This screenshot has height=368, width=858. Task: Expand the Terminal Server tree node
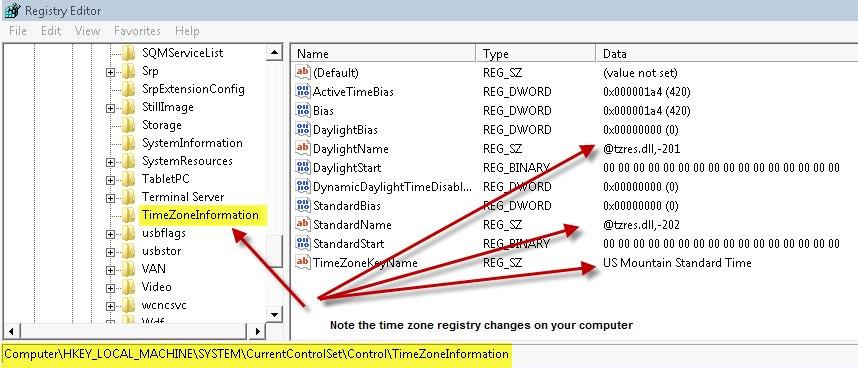pos(111,198)
